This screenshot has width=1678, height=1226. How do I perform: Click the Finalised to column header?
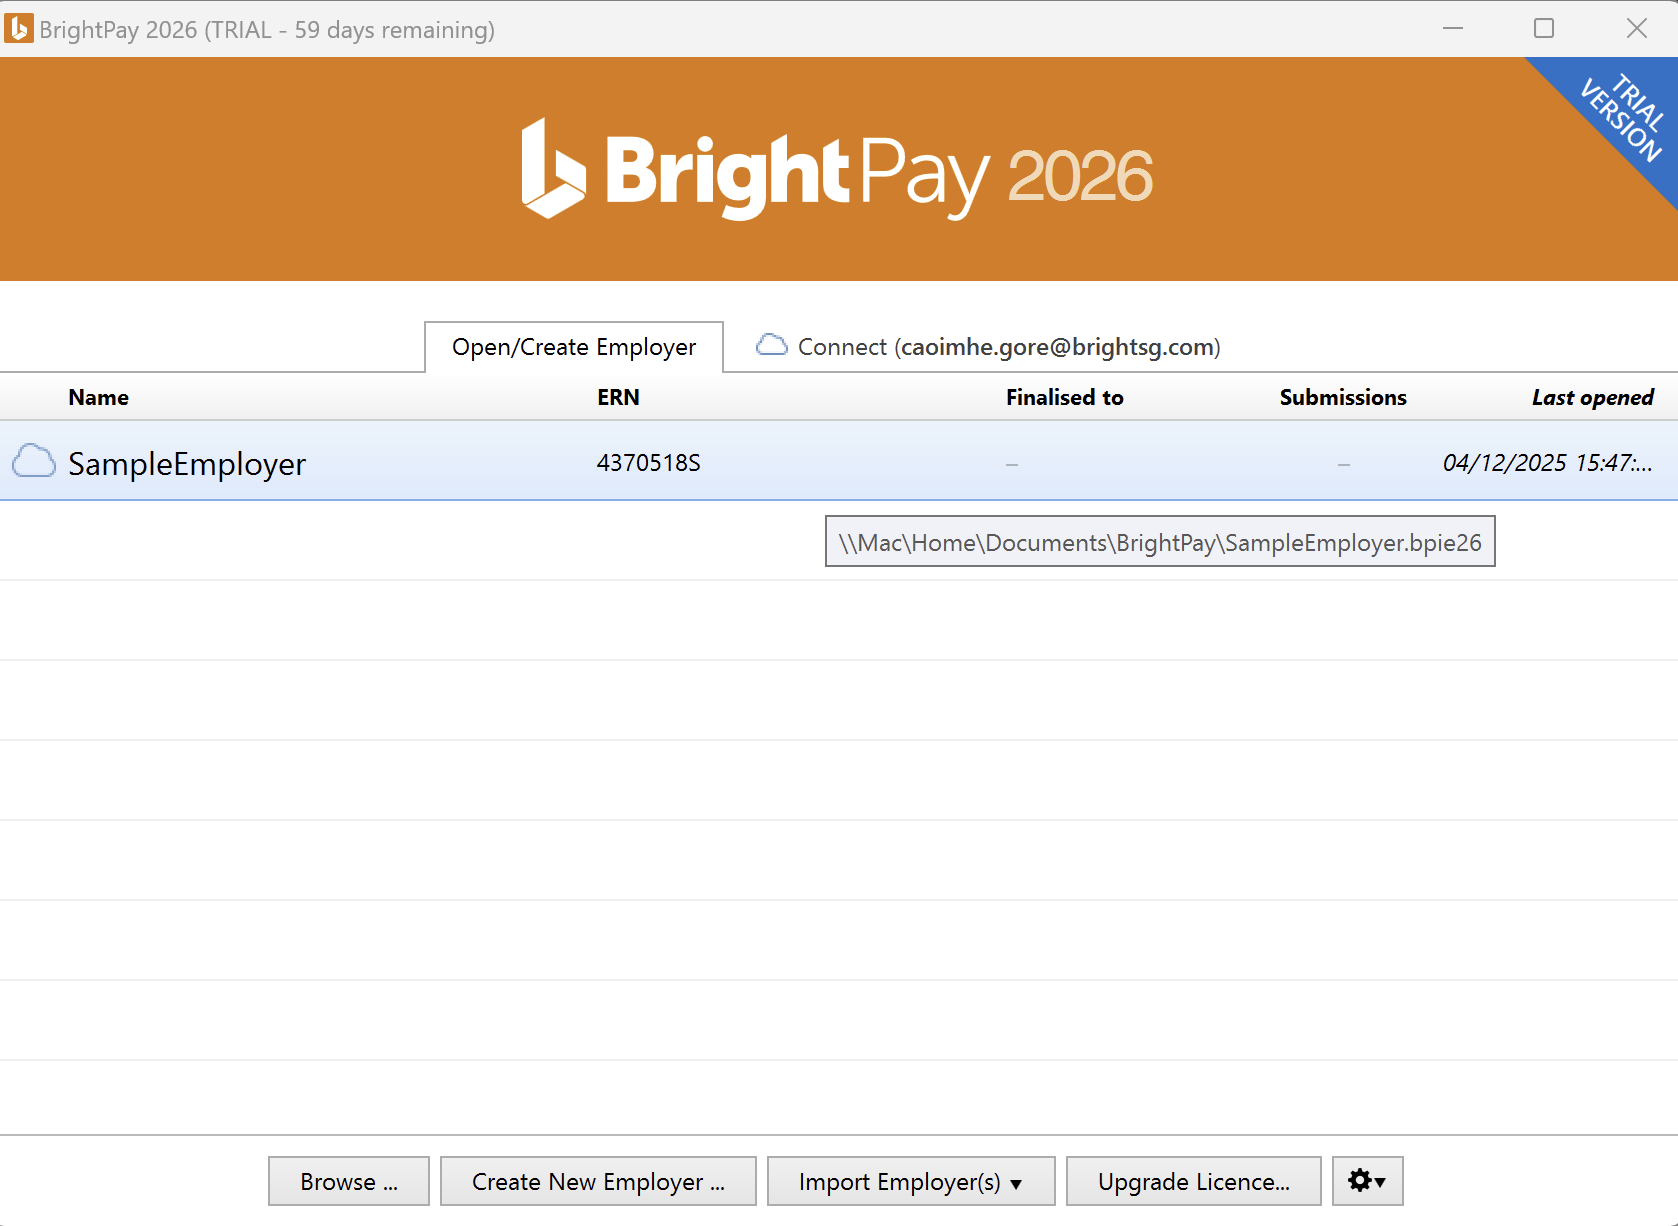pos(1064,397)
